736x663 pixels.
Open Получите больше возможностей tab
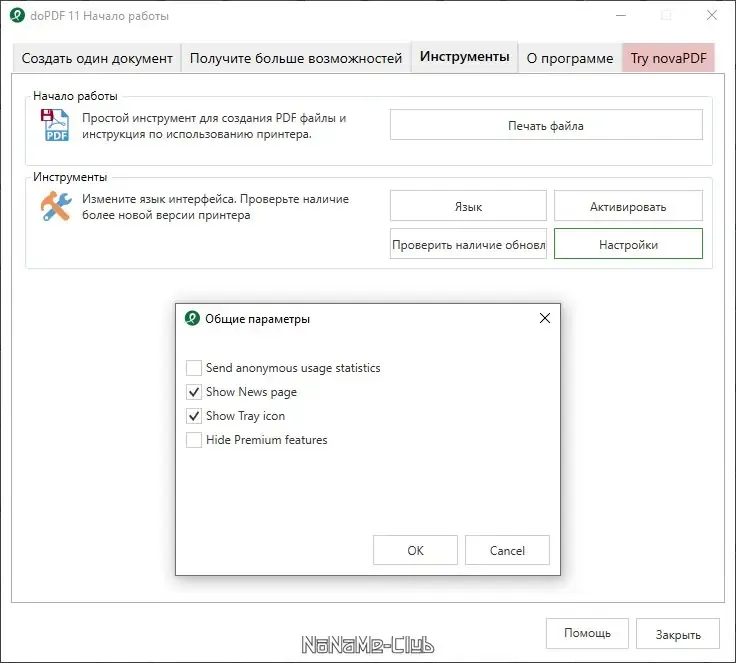click(x=296, y=58)
